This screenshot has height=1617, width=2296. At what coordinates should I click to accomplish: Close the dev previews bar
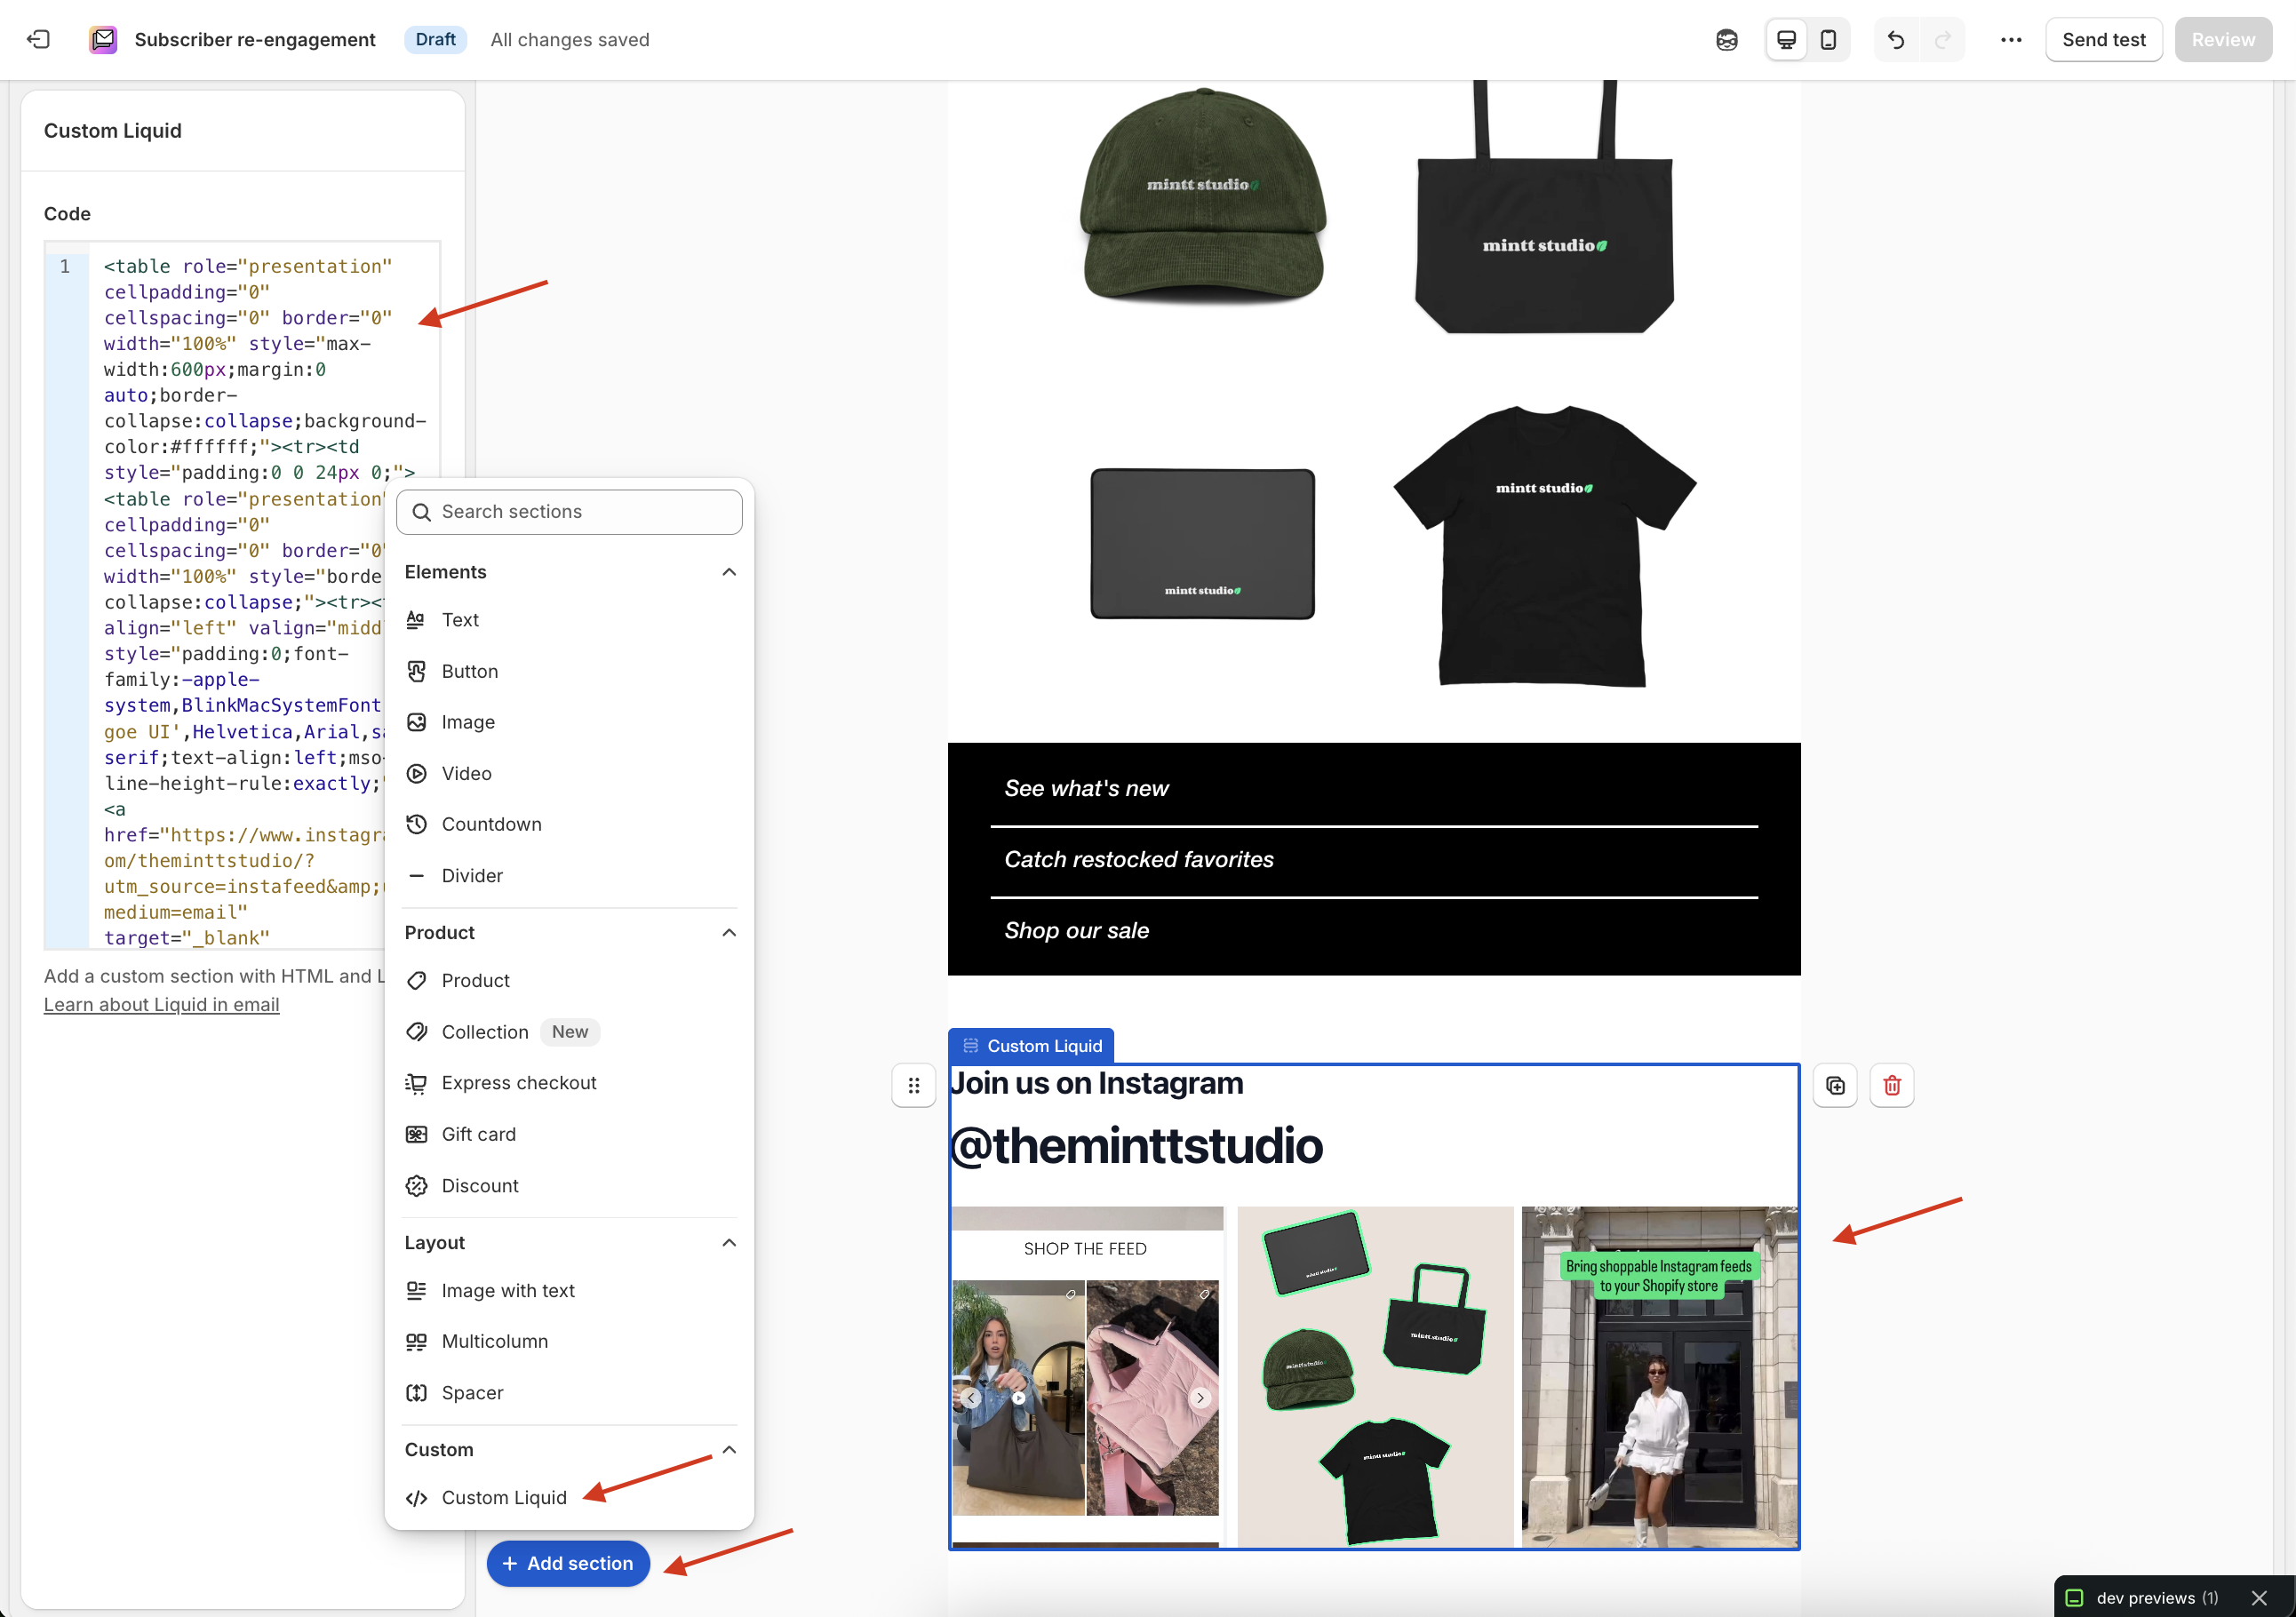pos(2259,1598)
